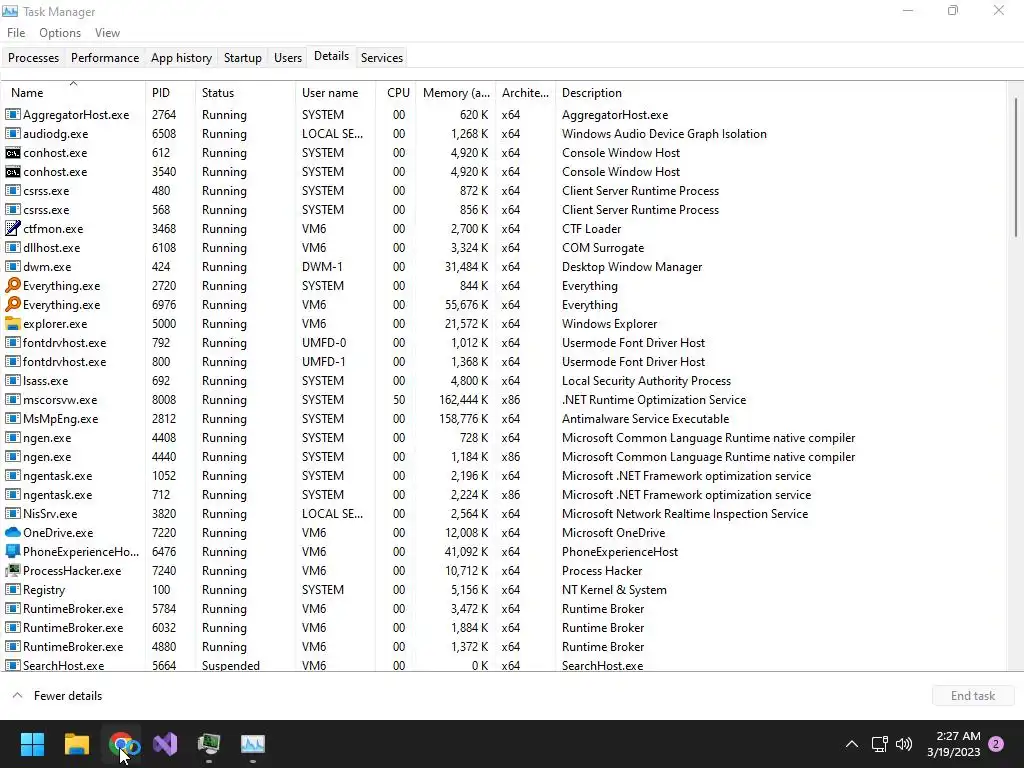The width and height of the screenshot is (1024, 768).
Task: Select the ngentask.exe row with PID 712
Action: [x=503, y=495]
